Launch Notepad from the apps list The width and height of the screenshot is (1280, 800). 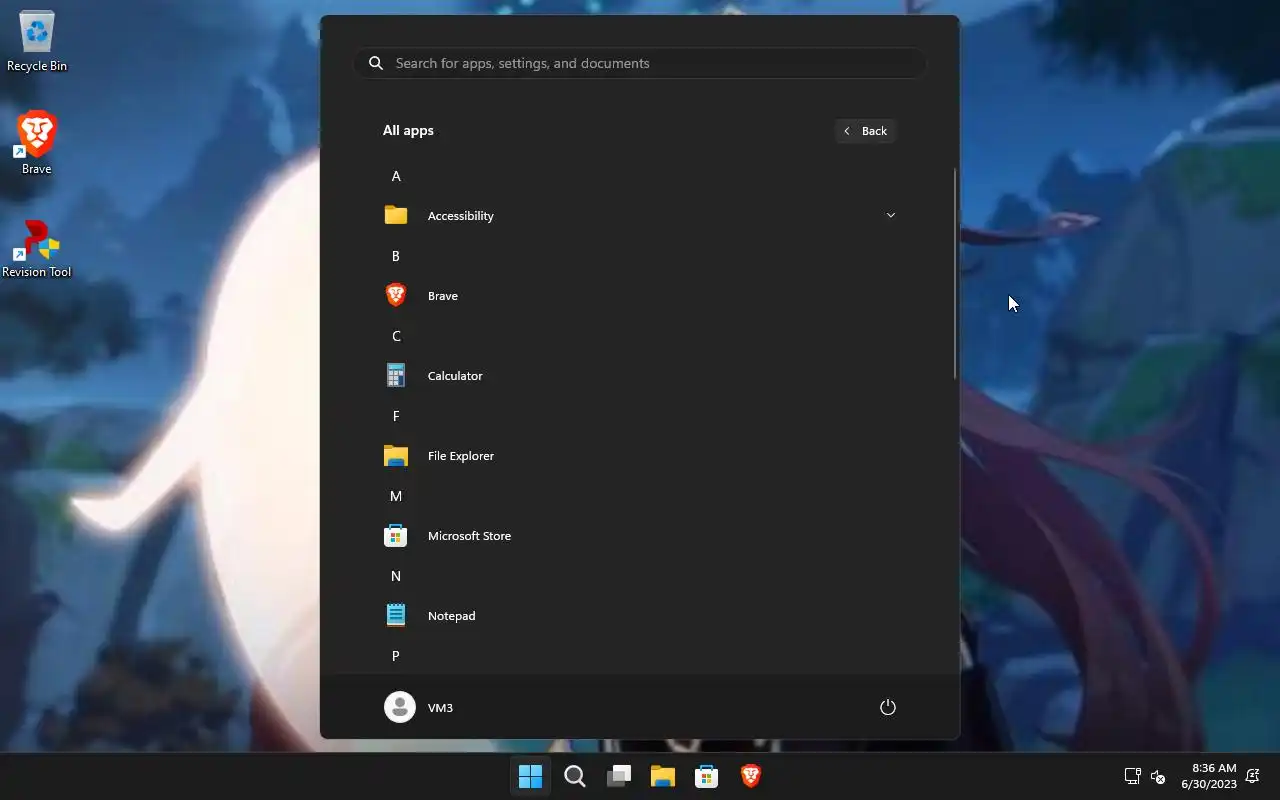pos(640,616)
